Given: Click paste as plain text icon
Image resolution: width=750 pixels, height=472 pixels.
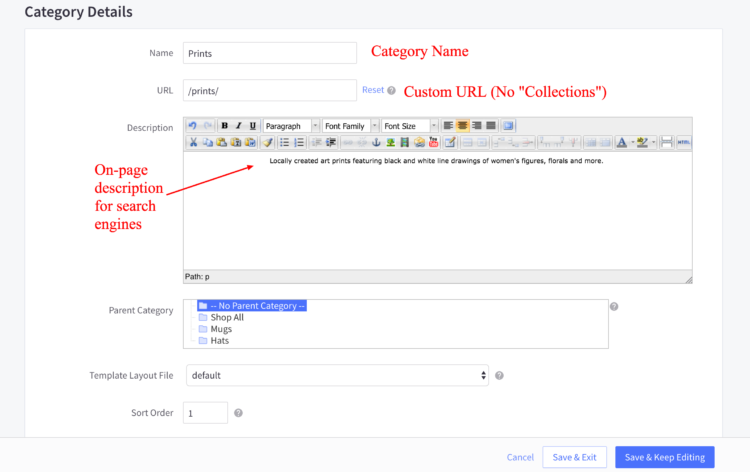Looking at the screenshot, I should (x=236, y=142).
